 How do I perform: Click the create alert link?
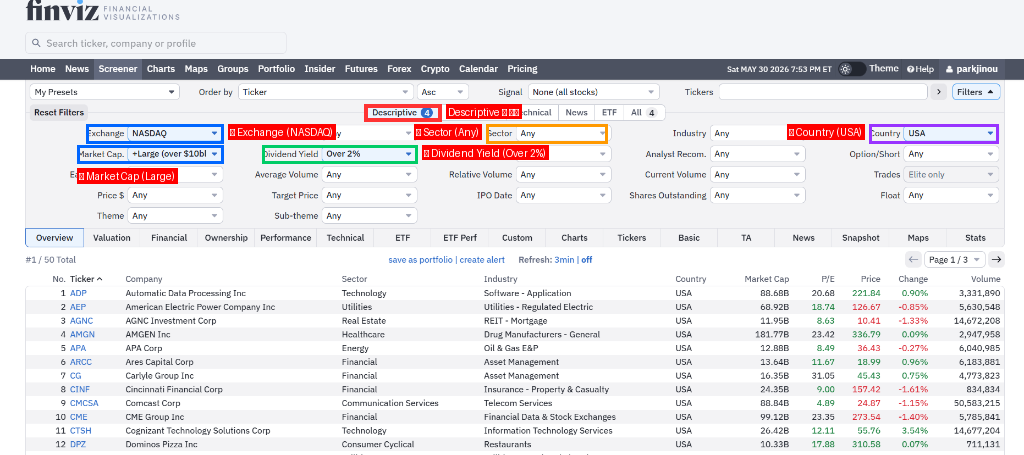click(482, 260)
